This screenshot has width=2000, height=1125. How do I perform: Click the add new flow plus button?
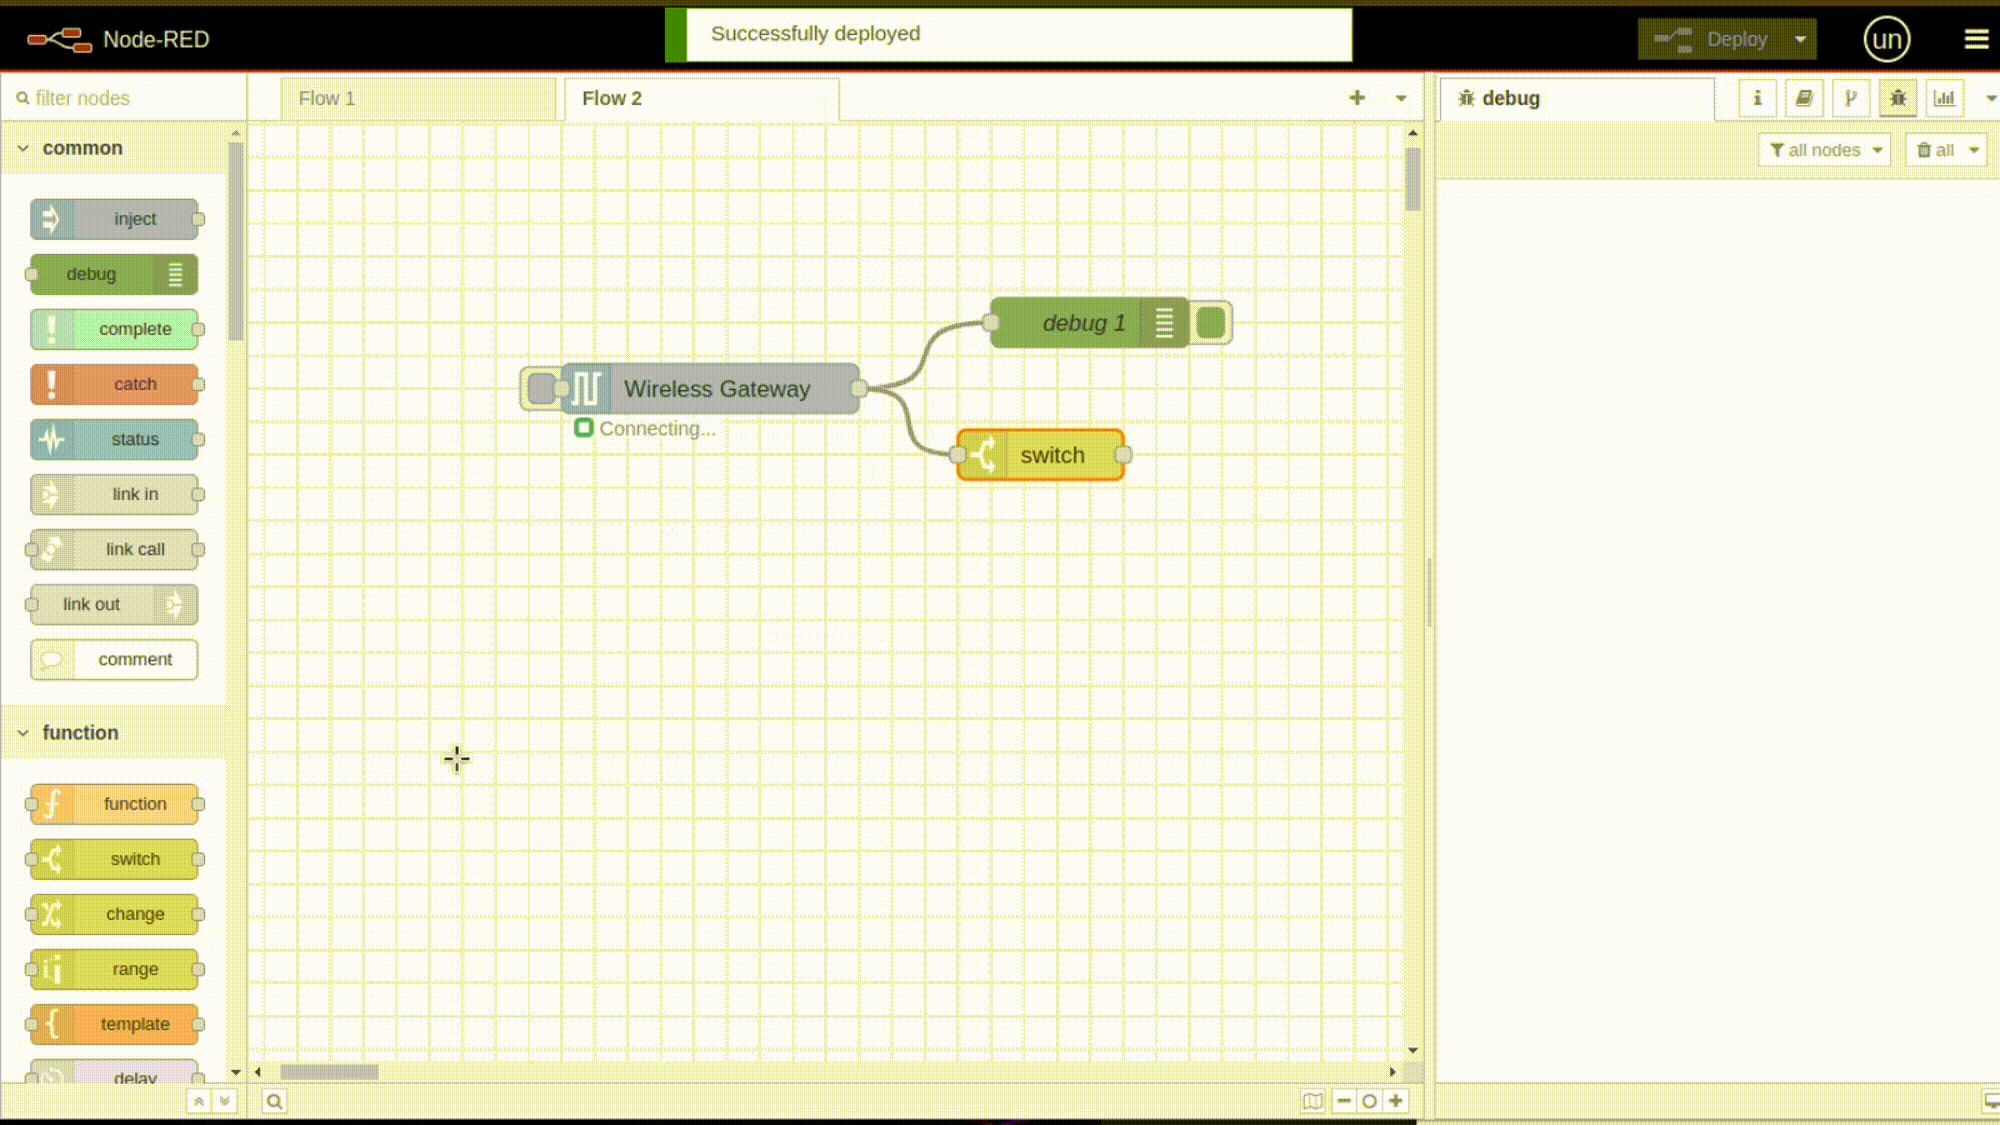[x=1357, y=98]
